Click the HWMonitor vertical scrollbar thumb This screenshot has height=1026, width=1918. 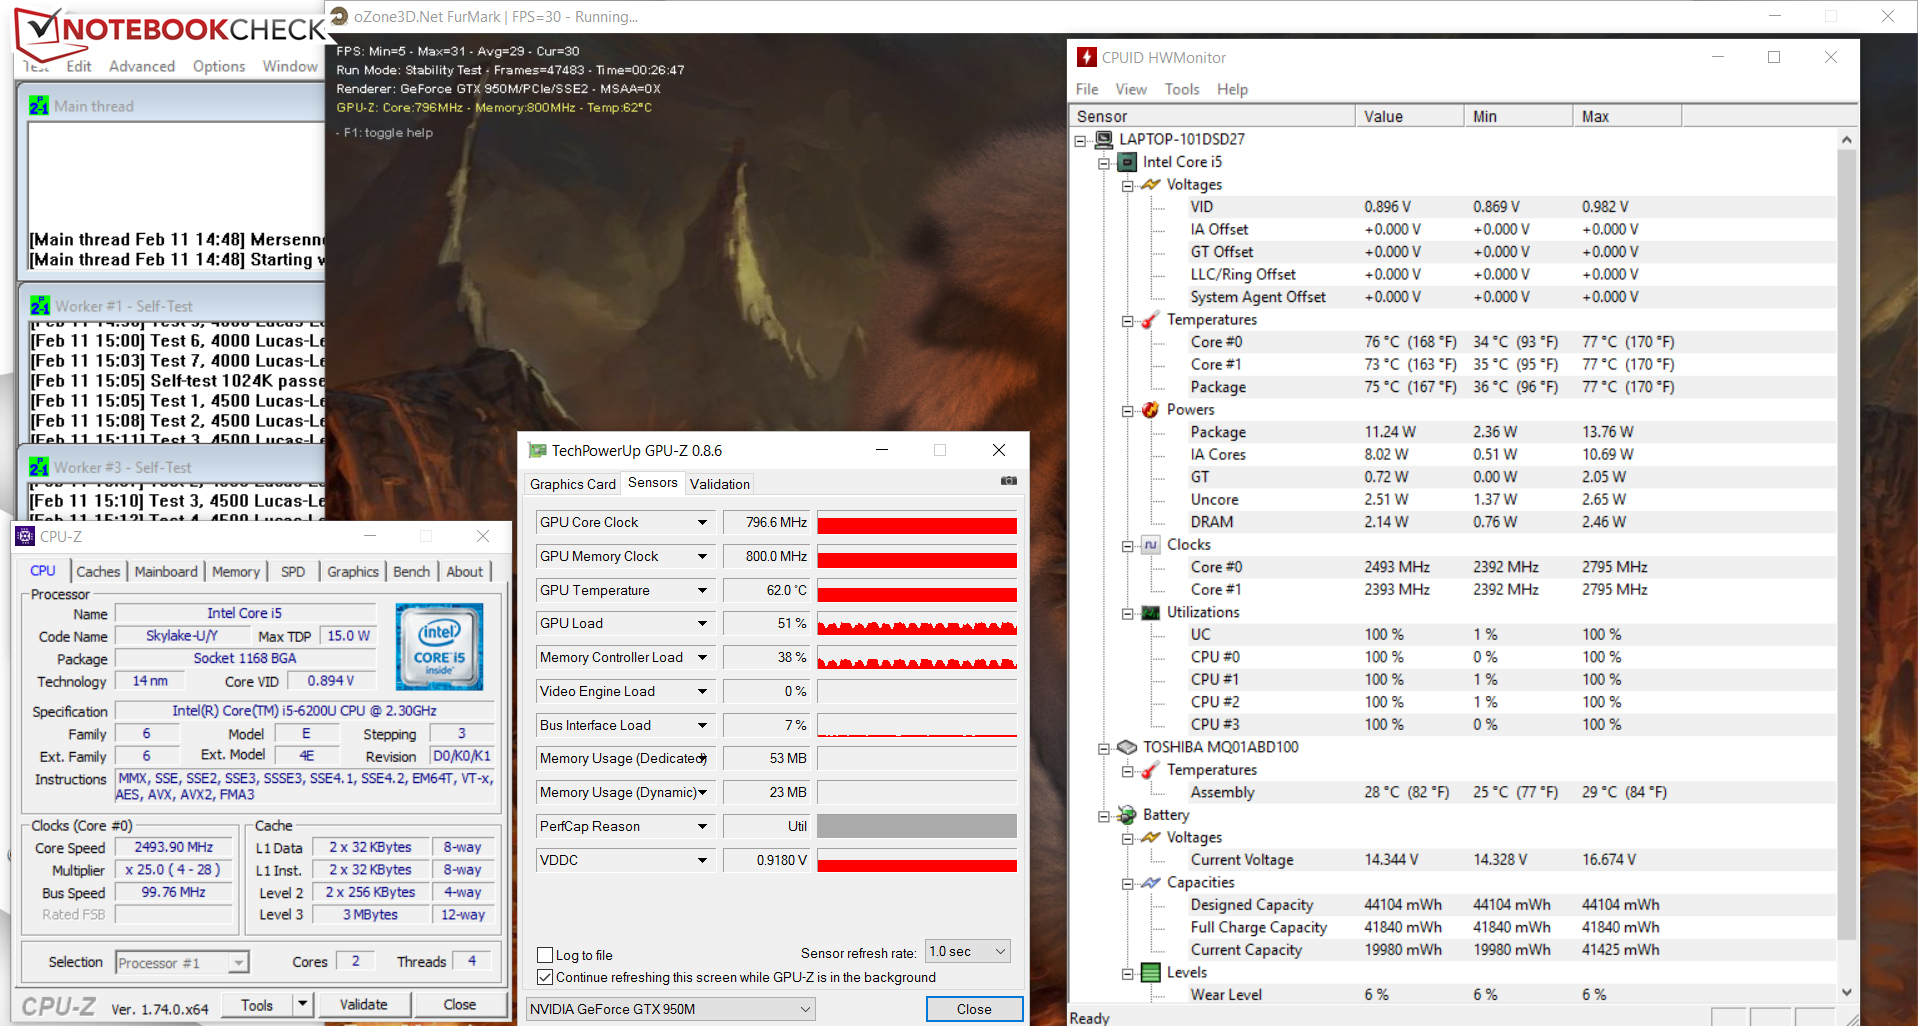[1846, 545]
